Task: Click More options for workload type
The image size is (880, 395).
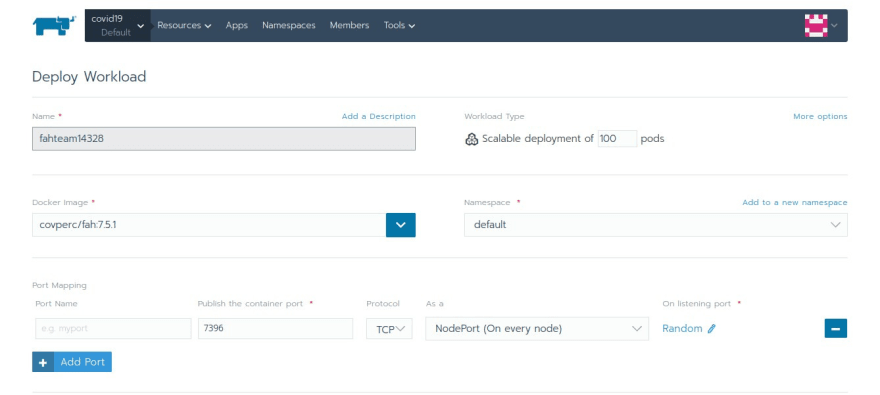Action: (820, 116)
